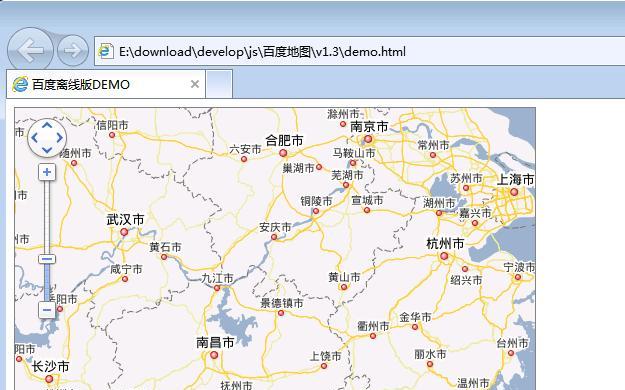This screenshot has width=625, height=390.
Task: Zoom out with the minus button
Action: tap(47, 310)
